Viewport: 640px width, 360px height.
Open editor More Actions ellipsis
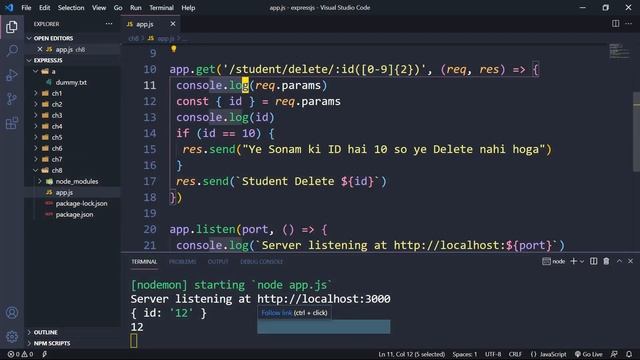(x=629, y=24)
